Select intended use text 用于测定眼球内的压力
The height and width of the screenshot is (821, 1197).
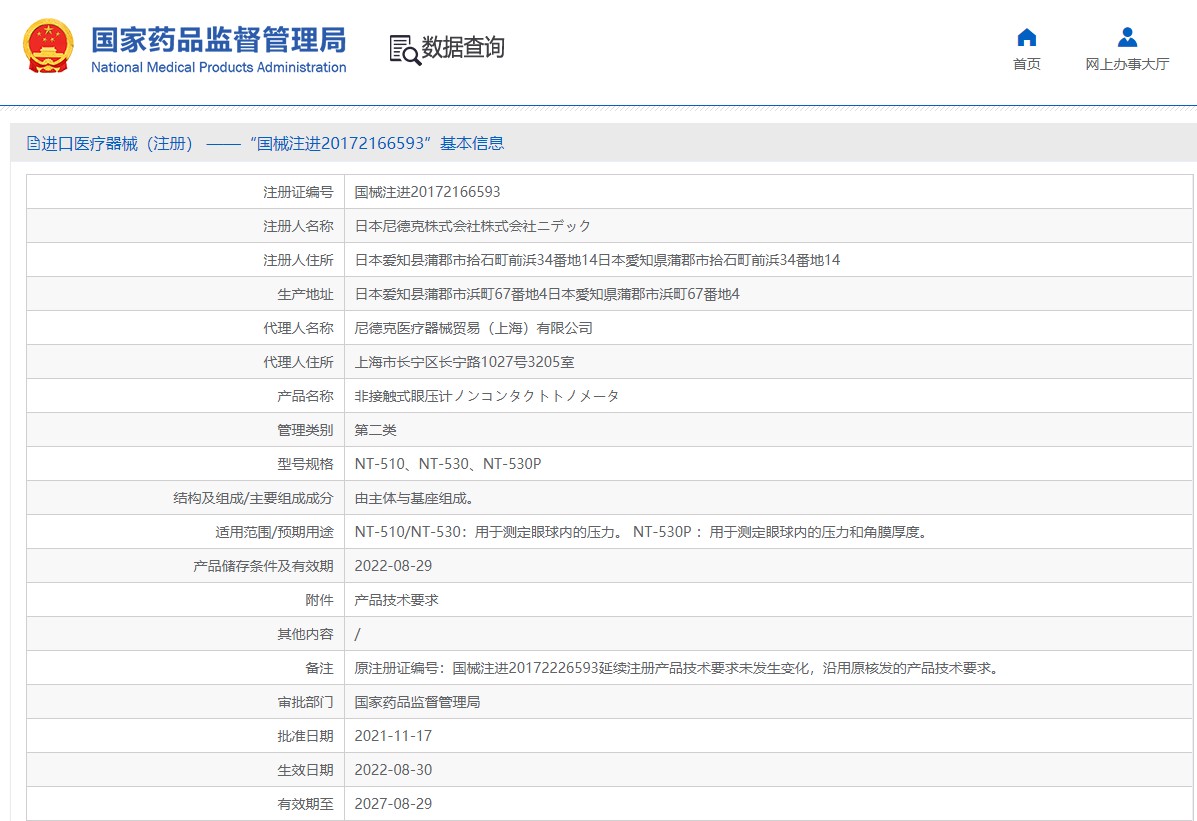(x=642, y=532)
